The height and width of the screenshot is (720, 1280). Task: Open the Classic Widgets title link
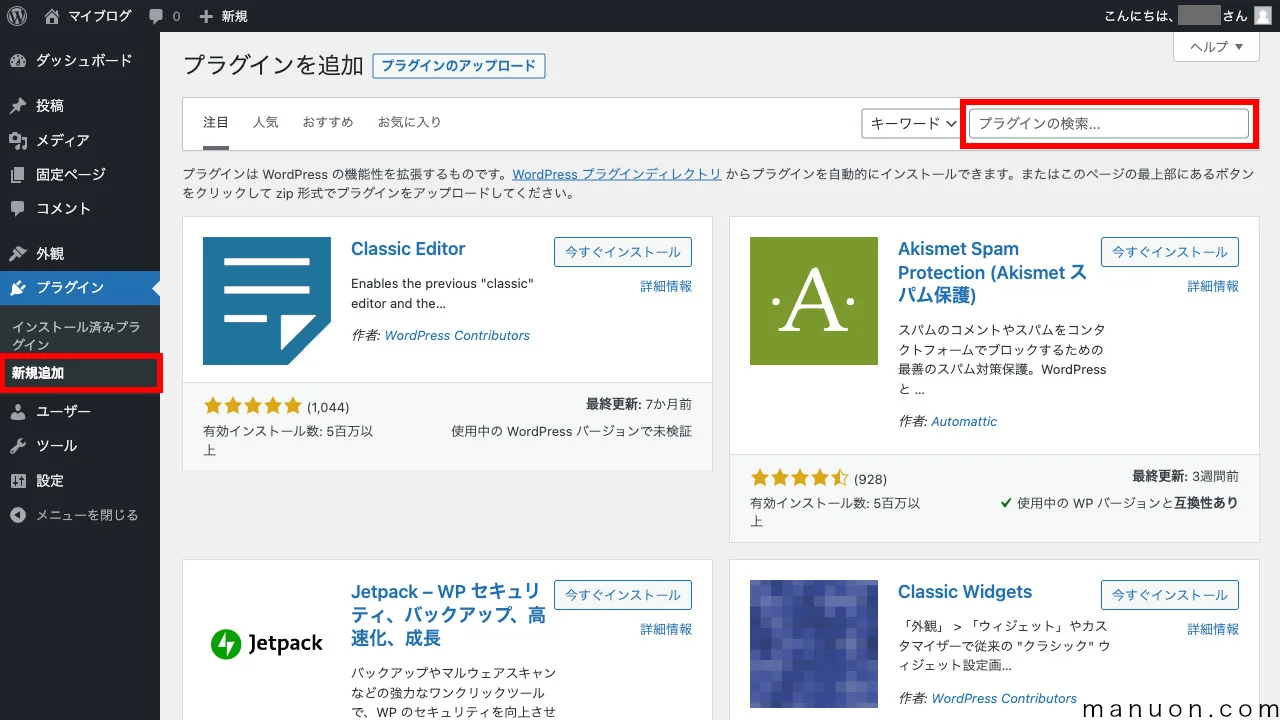click(965, 592)
